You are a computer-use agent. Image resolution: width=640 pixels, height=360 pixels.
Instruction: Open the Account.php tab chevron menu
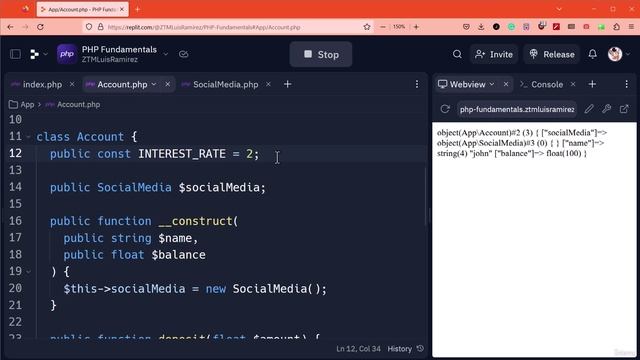[154, 84]
